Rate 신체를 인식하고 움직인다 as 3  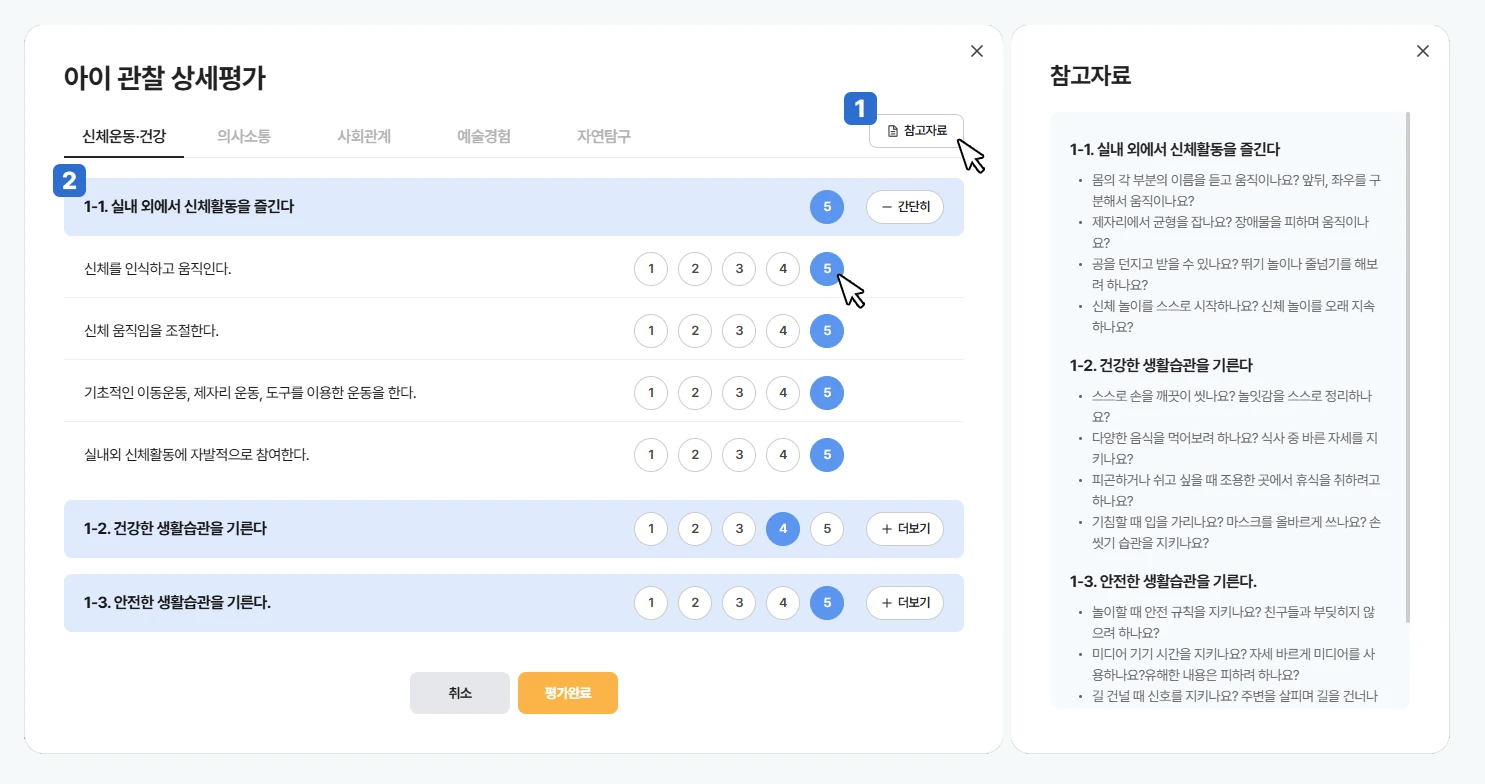point(739,268)
